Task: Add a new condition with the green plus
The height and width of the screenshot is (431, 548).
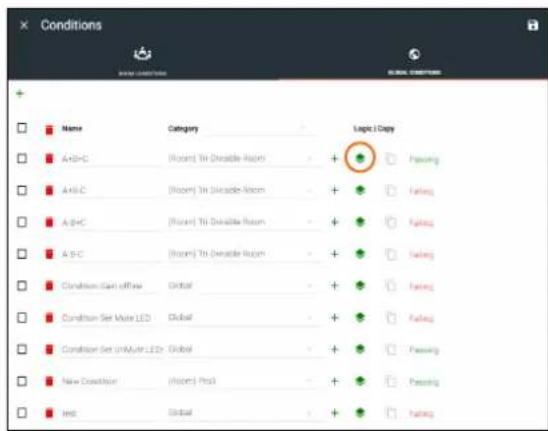Action: [x=20, y=93]
